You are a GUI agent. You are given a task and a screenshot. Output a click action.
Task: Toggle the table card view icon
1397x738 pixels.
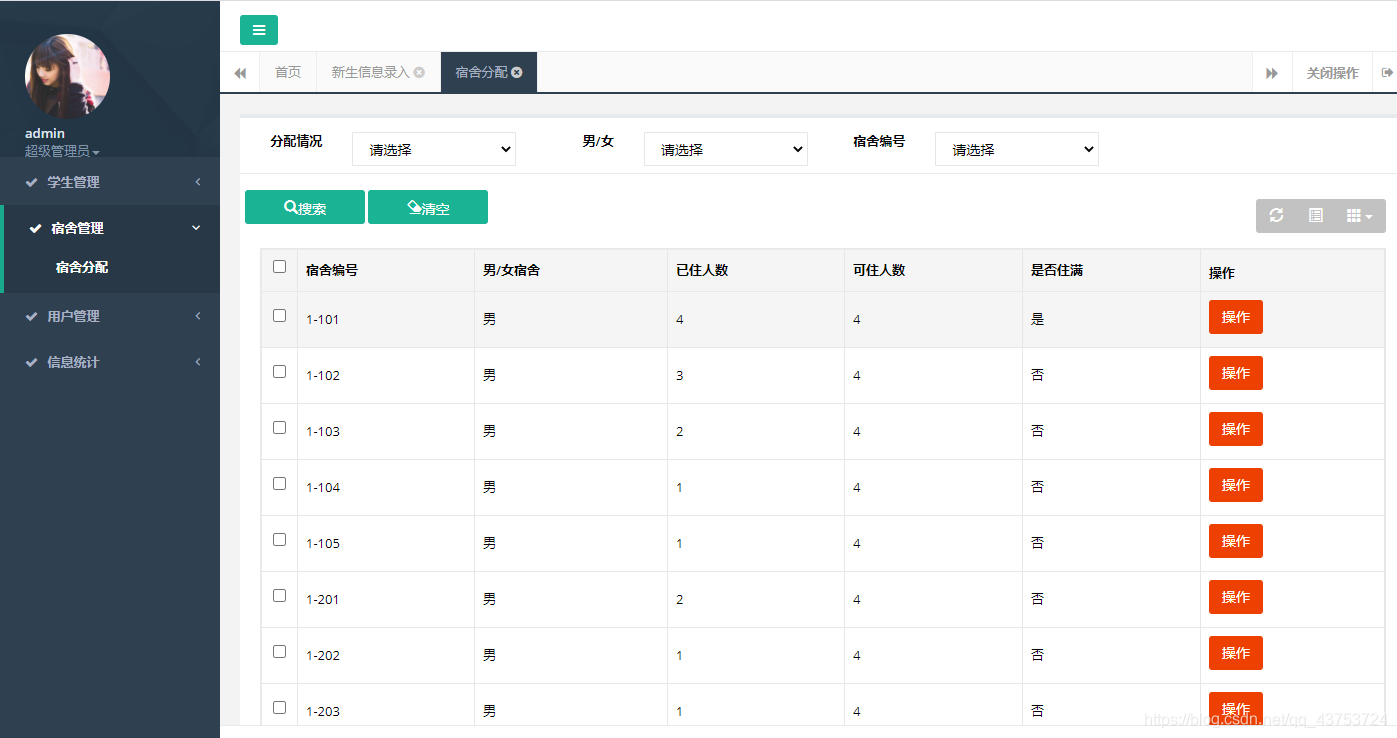(x=1316, y=216)
